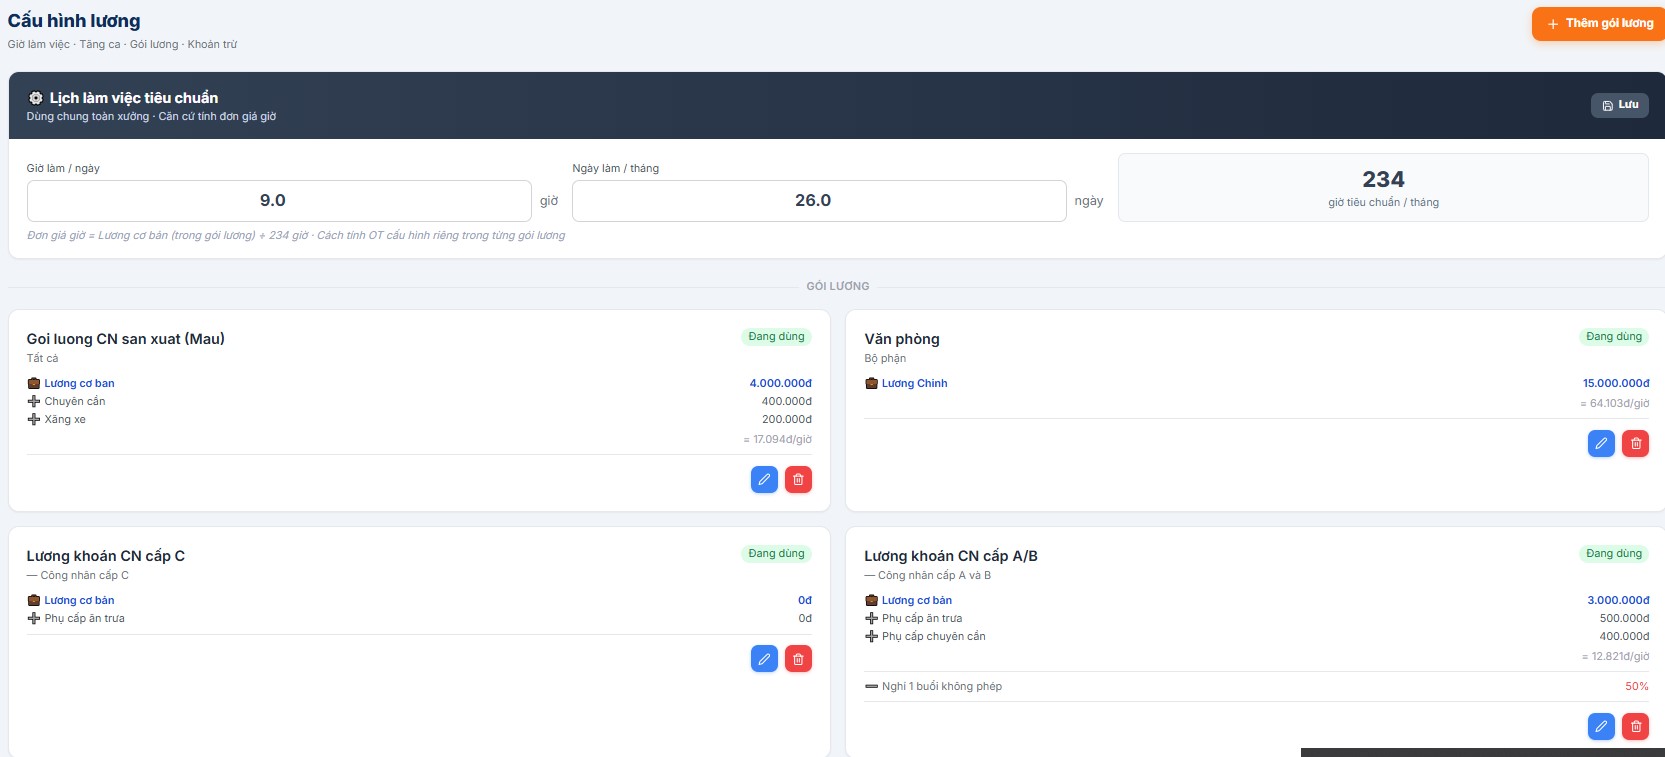
Task: Click the plus icon beside 'Xăng xe'
Action: [33, 419]
